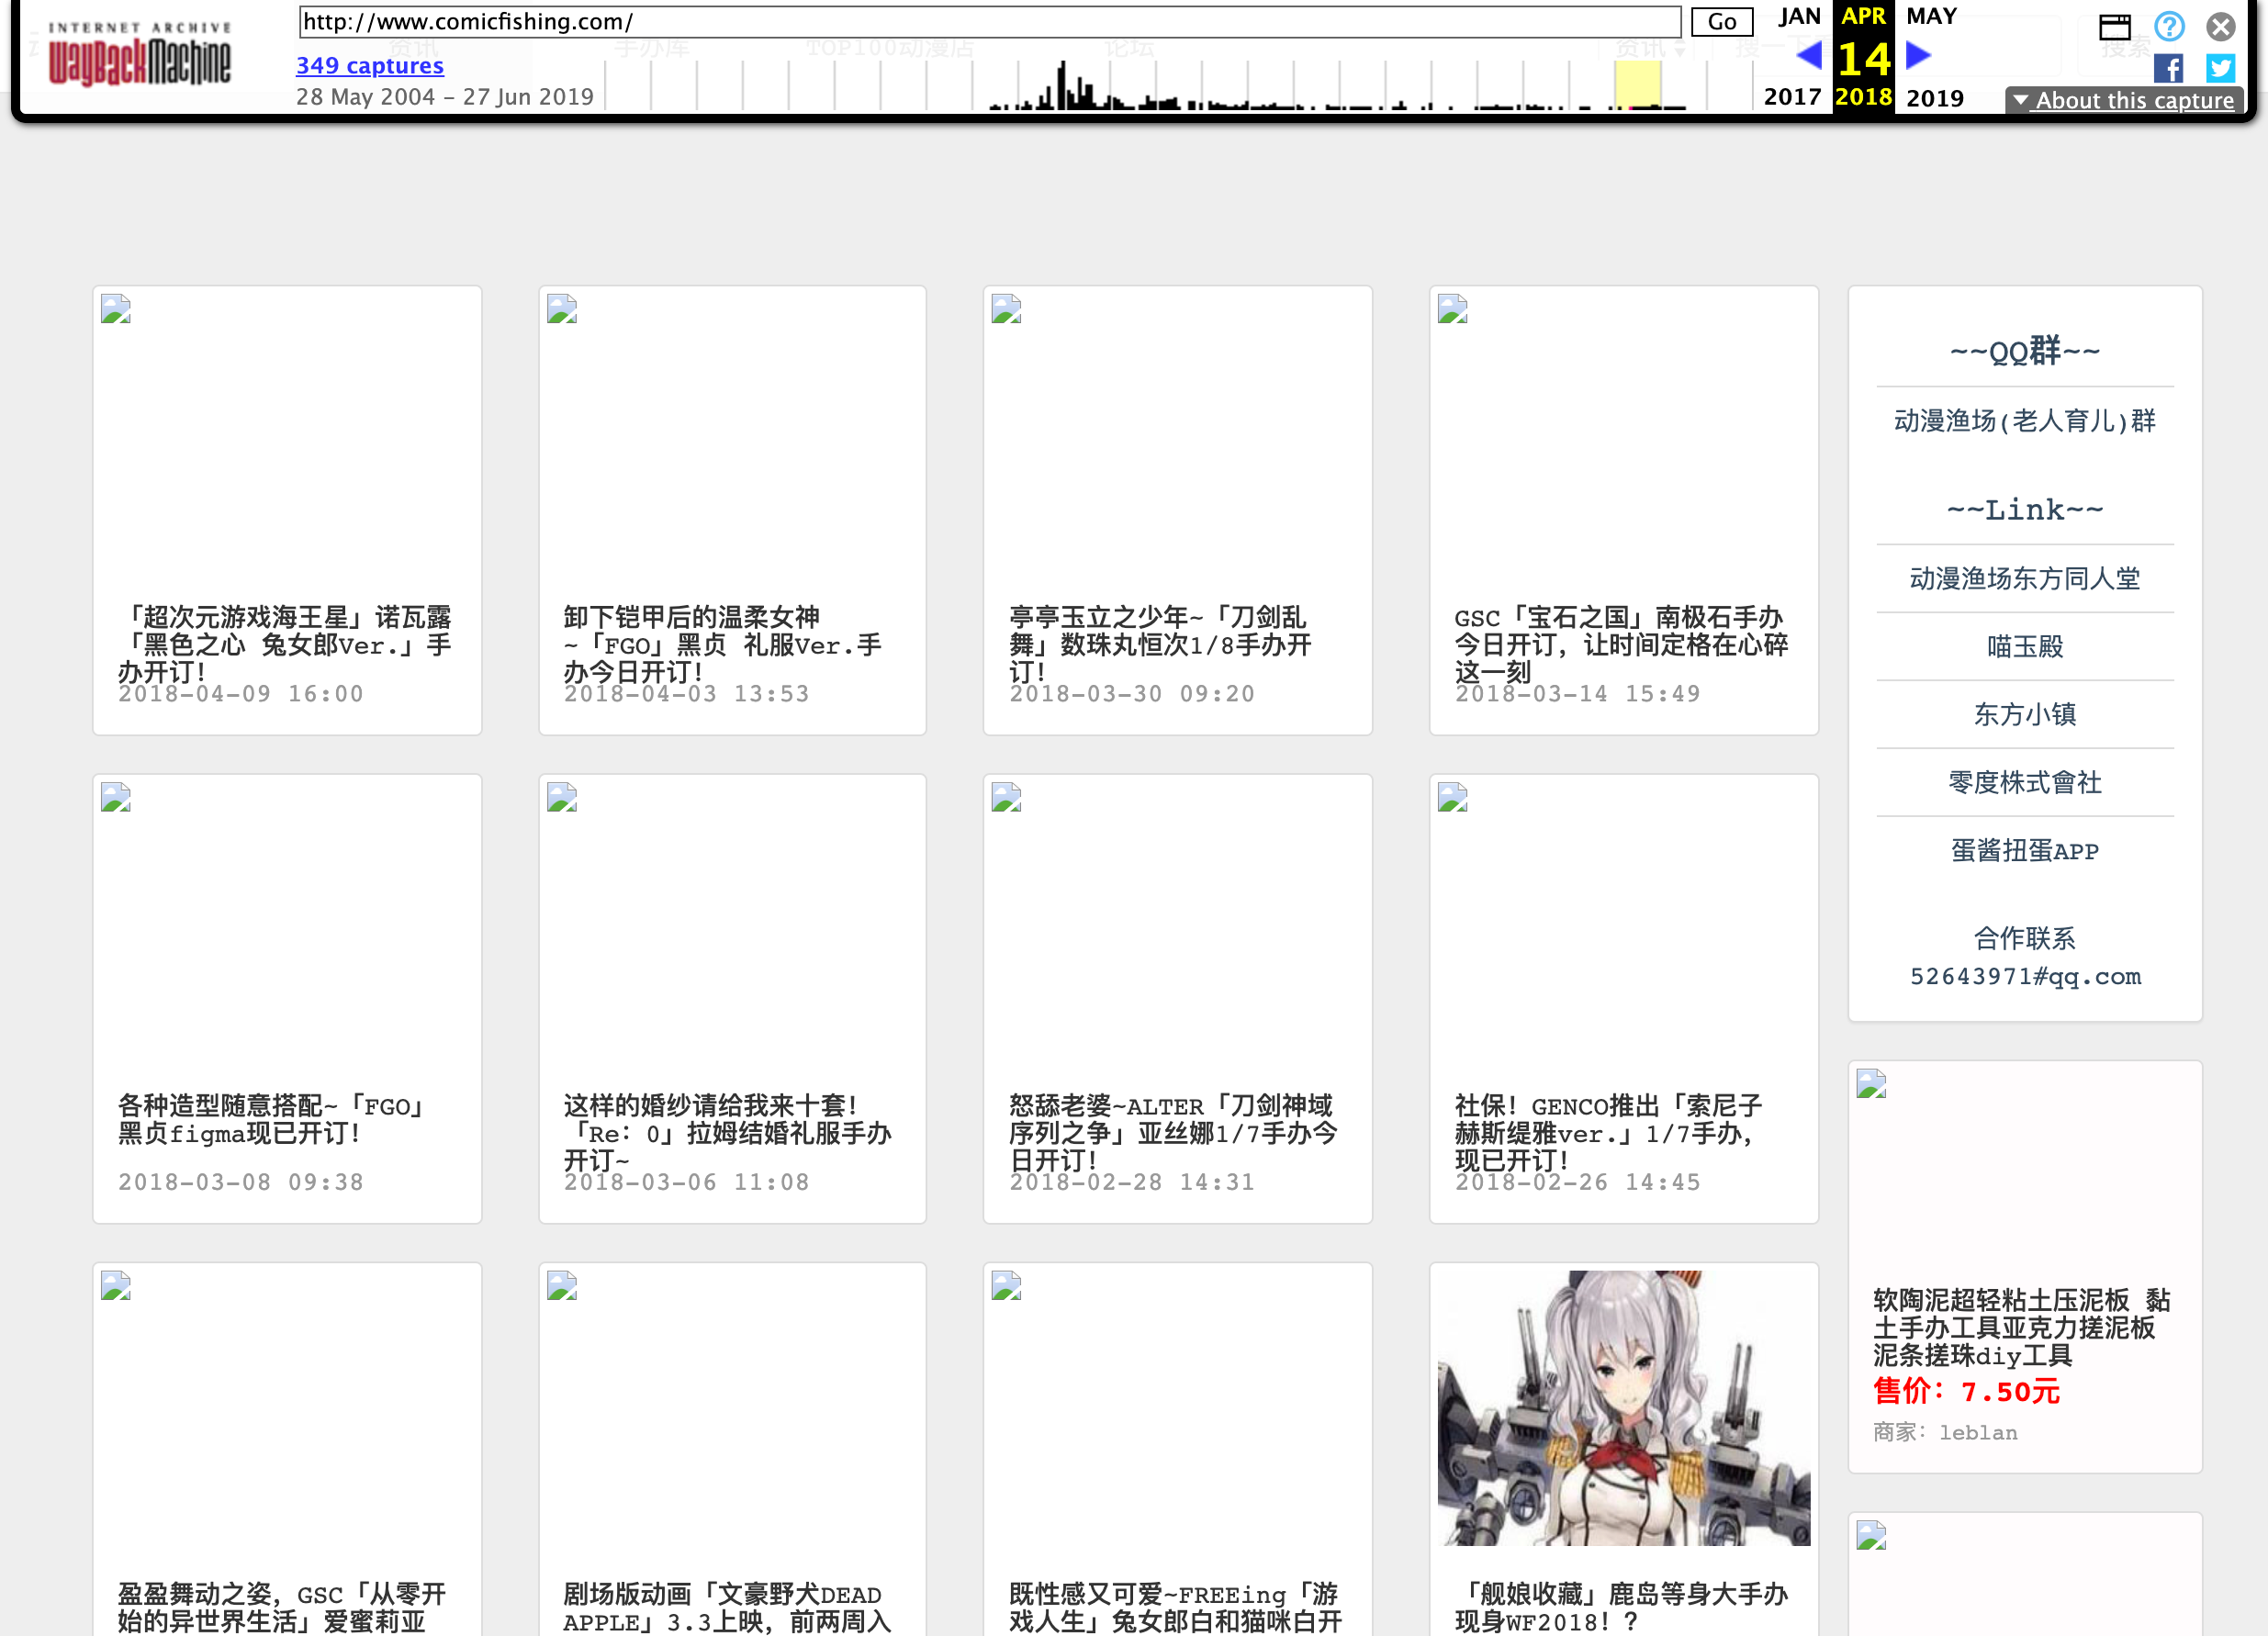Open 零度株式會社 sidebar link
This screenshot has width=2268, height=1636.
[x=2025, y=783]
